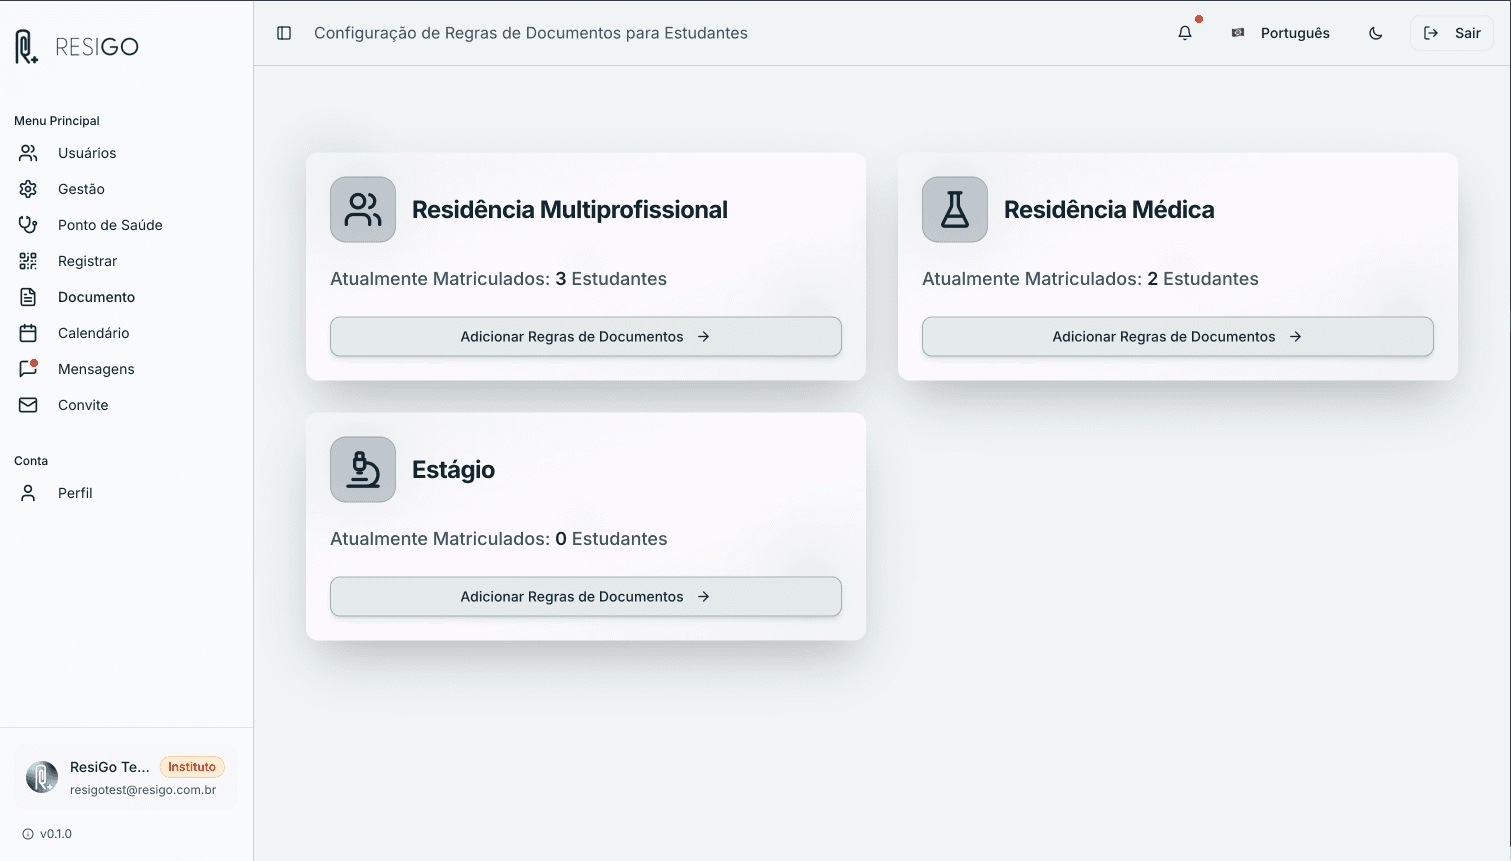This screenshot has width=1511, height=861.
Task: Click Residência Multiprofissional group icon
Action: click(363, 210)
